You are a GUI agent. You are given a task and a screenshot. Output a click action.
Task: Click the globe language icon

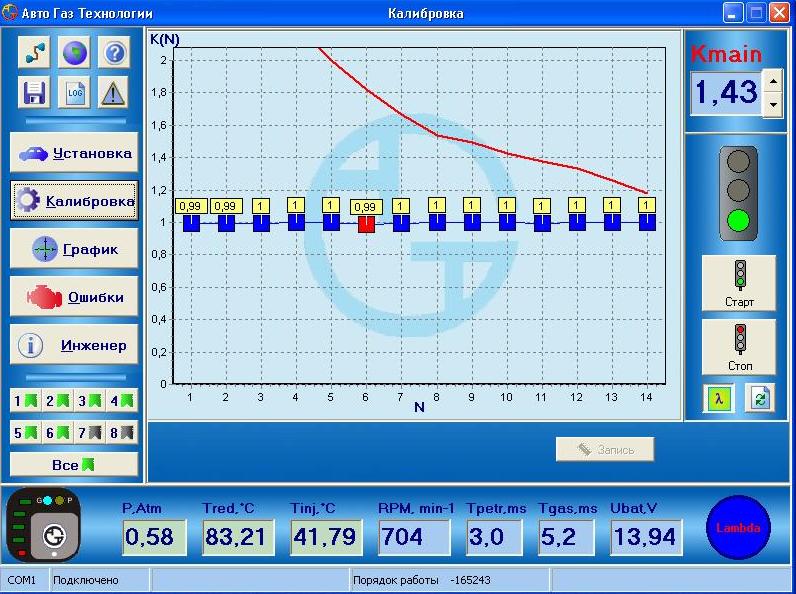[x=75, y=53]
